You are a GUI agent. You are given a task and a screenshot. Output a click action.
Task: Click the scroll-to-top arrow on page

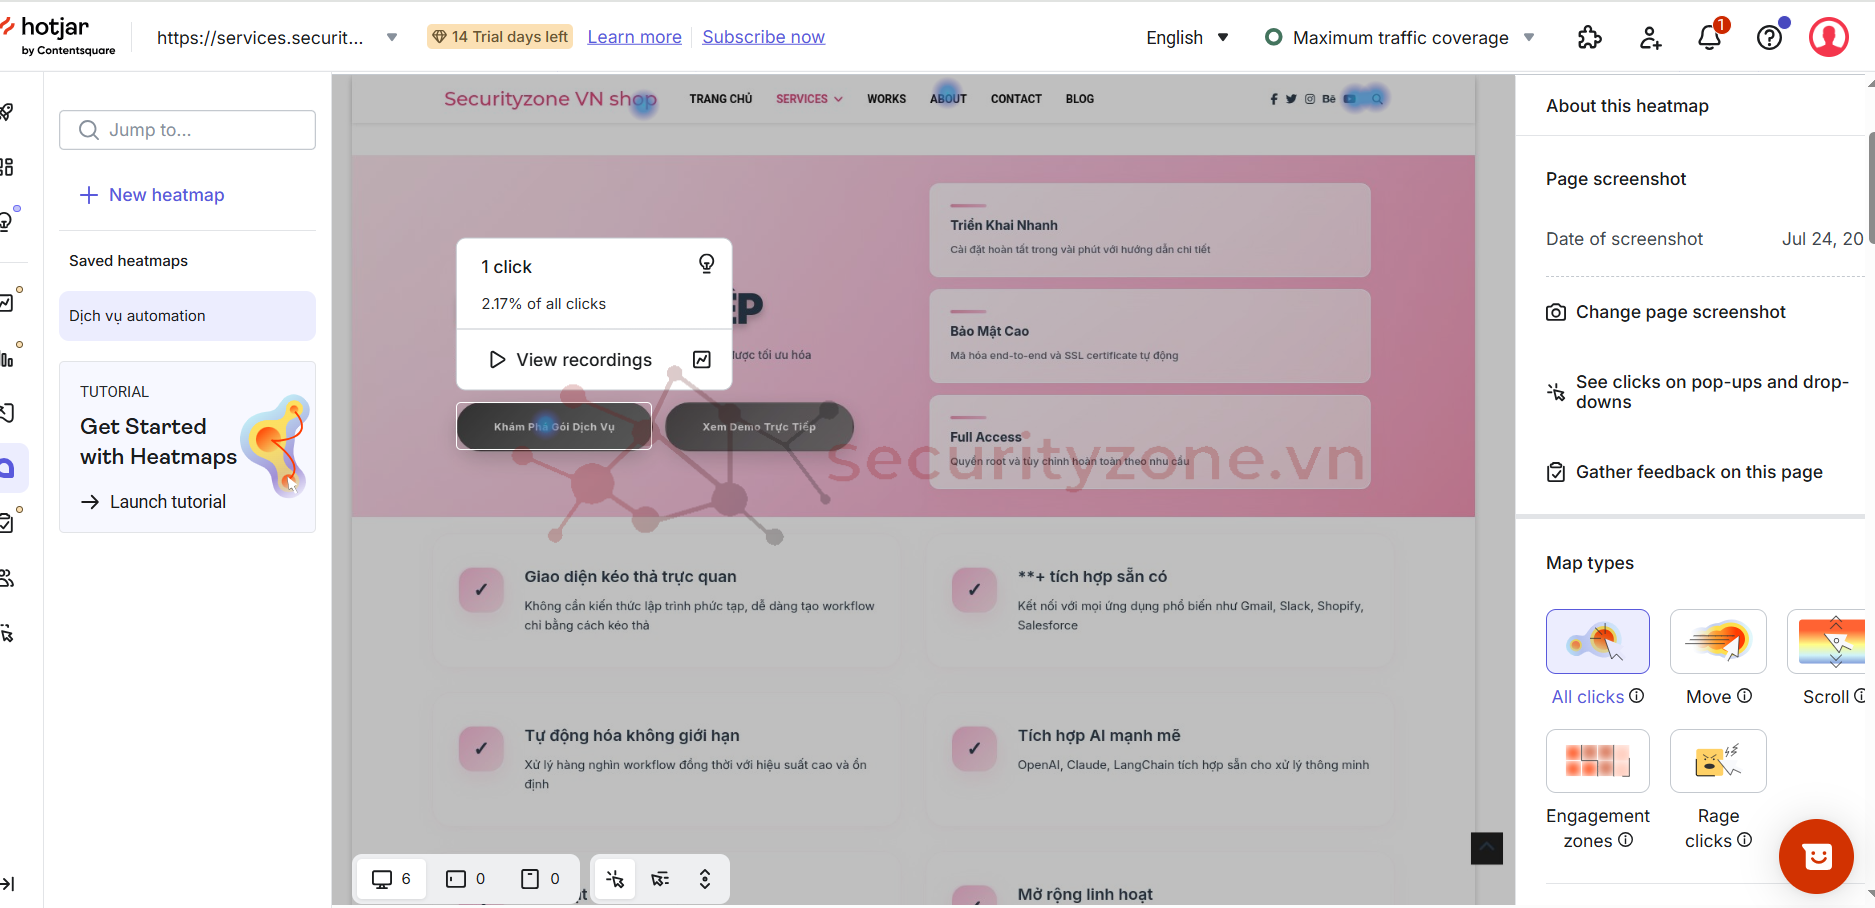pyautogui.click(x=1486, y=848)
